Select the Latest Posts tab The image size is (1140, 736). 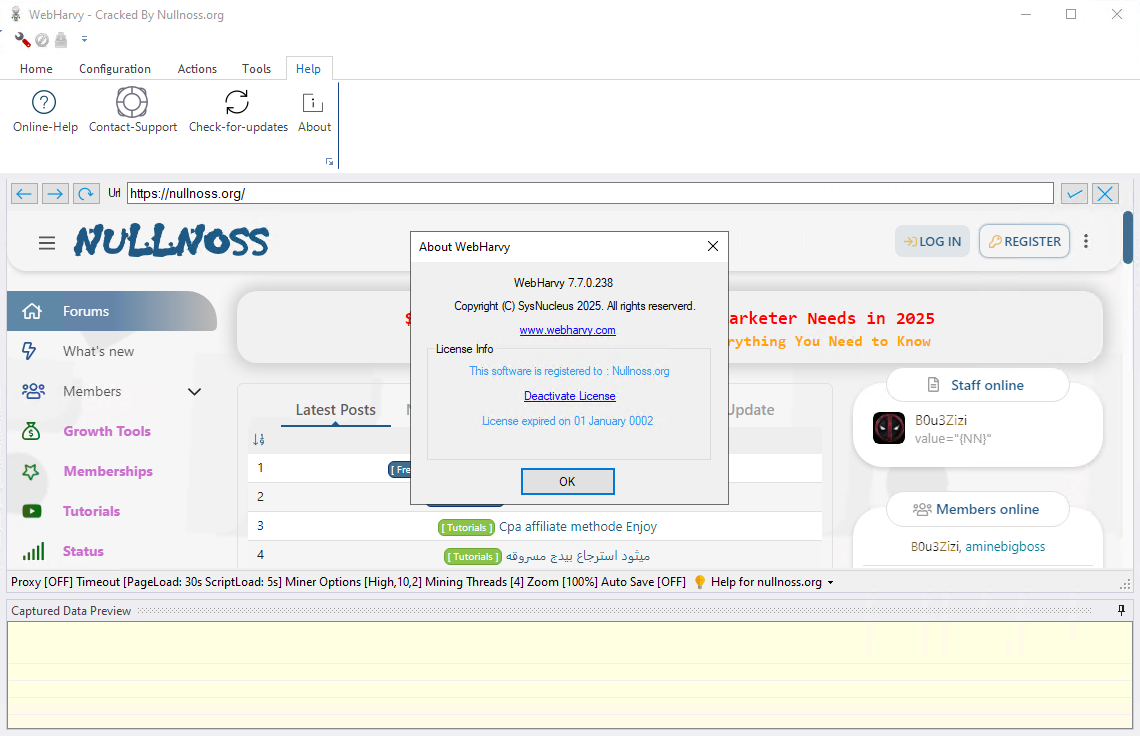coord(335,410)
